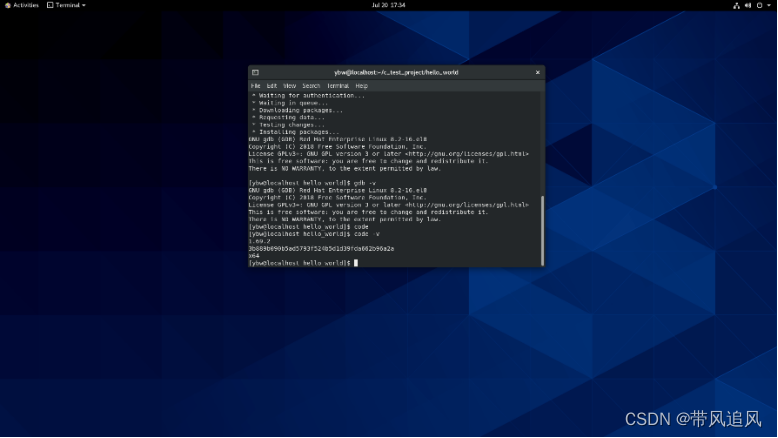The image size is (778, 438).
Task: Open the Activities overview
Action: point(22,5)
